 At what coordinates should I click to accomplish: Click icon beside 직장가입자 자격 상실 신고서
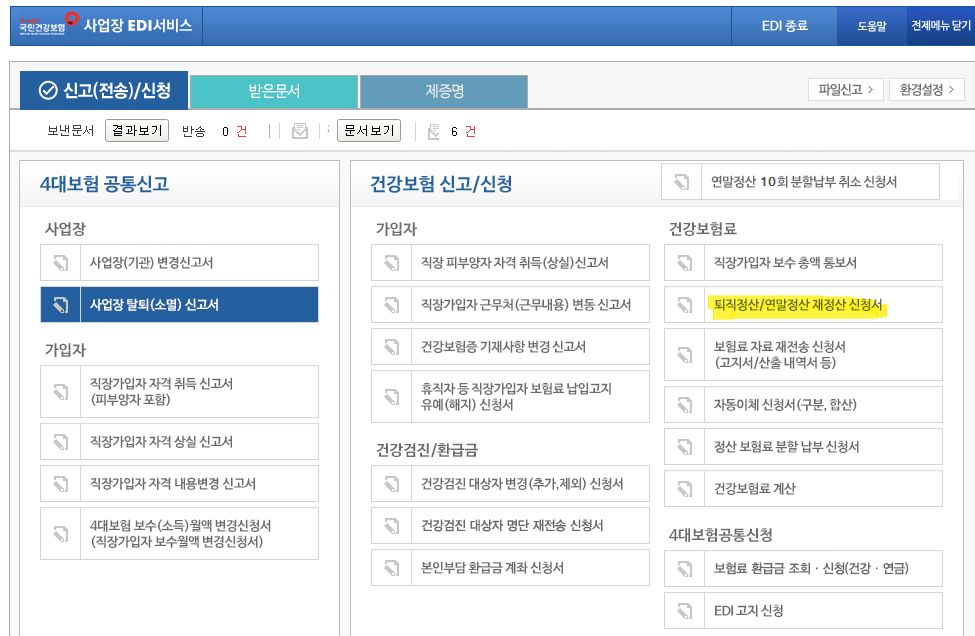pyautogui.click(x=60, y=441)
